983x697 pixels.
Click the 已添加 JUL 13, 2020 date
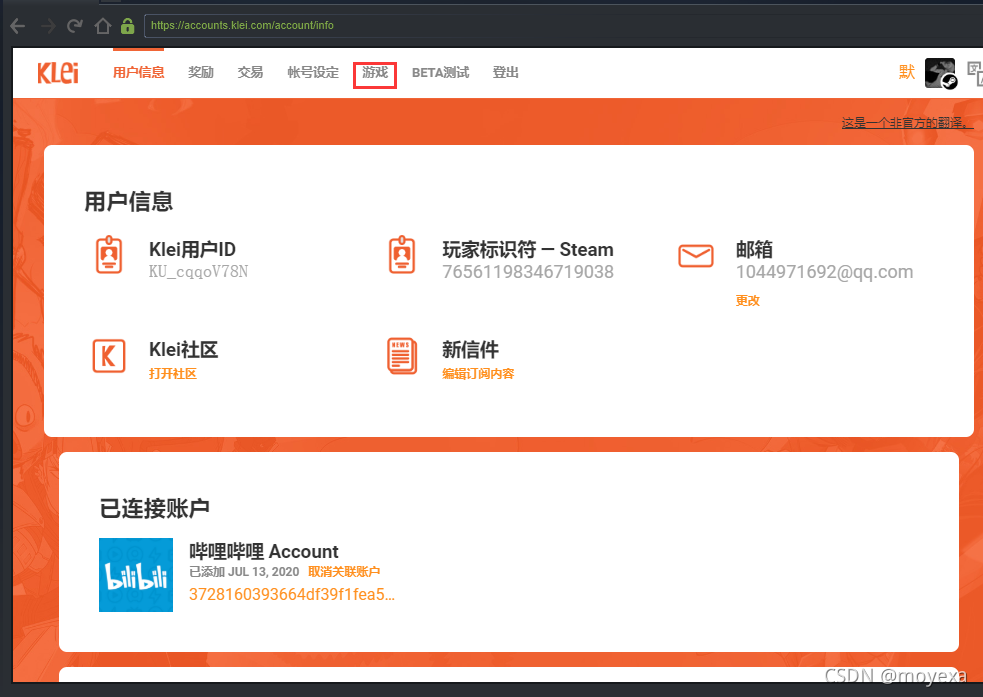(x=244, y=572)
